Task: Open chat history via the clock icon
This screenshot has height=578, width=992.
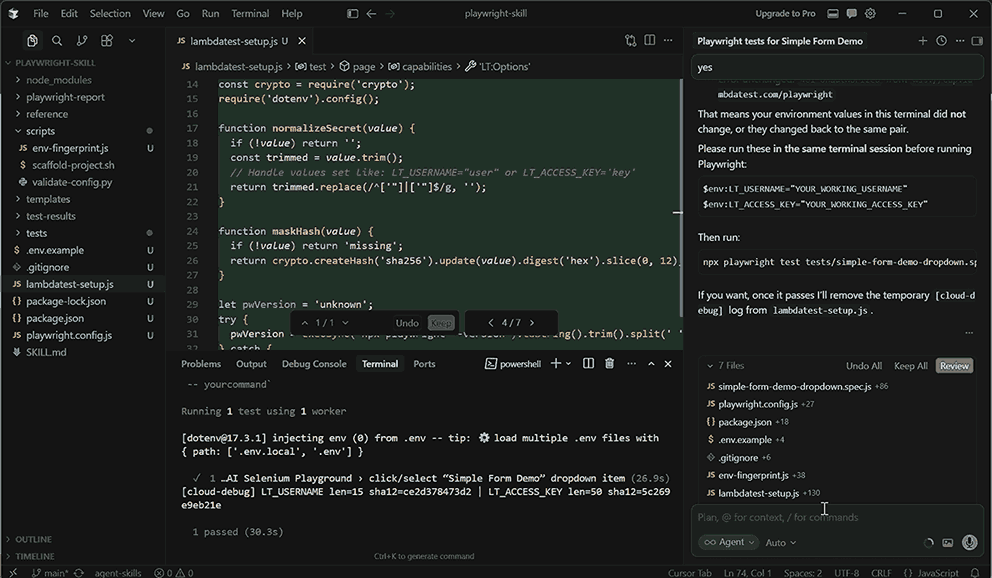Action: (940, 41)
